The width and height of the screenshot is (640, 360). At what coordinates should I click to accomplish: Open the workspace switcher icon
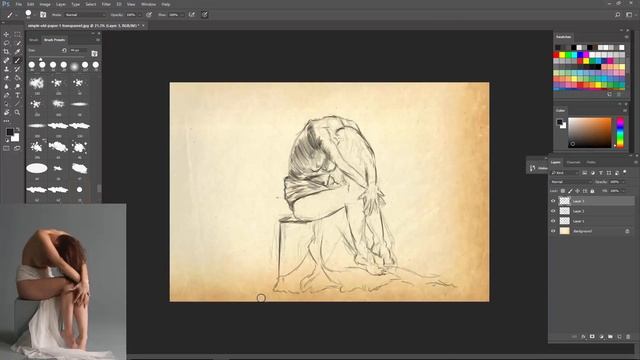tap(629, 15)
